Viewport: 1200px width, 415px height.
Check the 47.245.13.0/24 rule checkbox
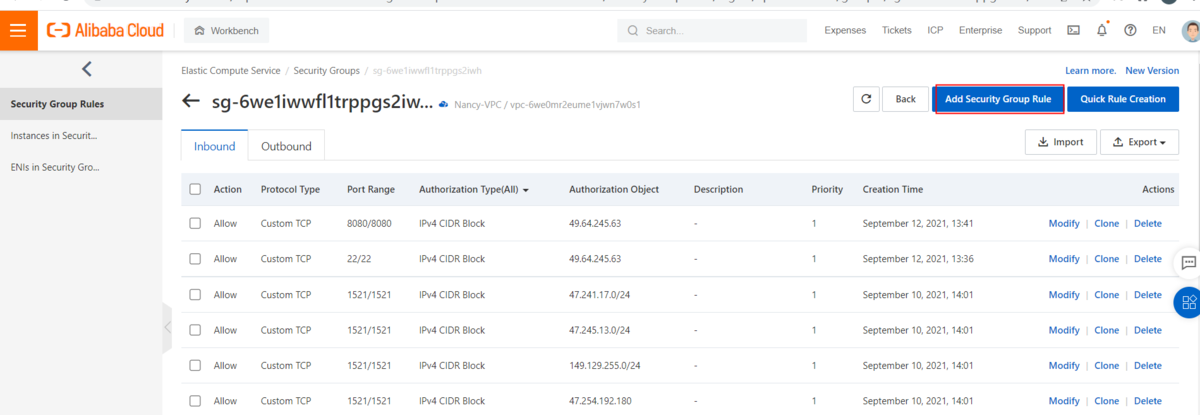tap(195, 330)
